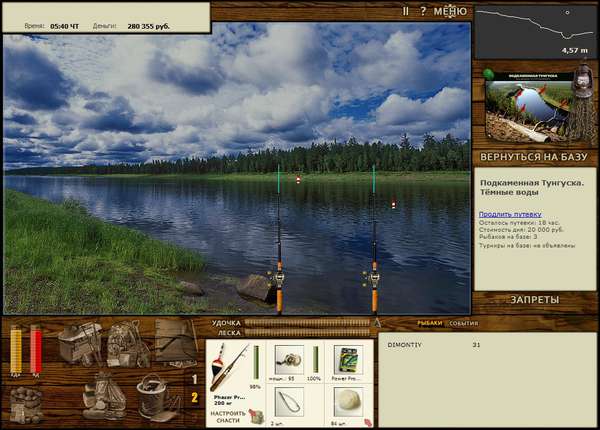Open the groundbait balls sack icon
This screenshot has width=600, height=430.
[26, 405]
